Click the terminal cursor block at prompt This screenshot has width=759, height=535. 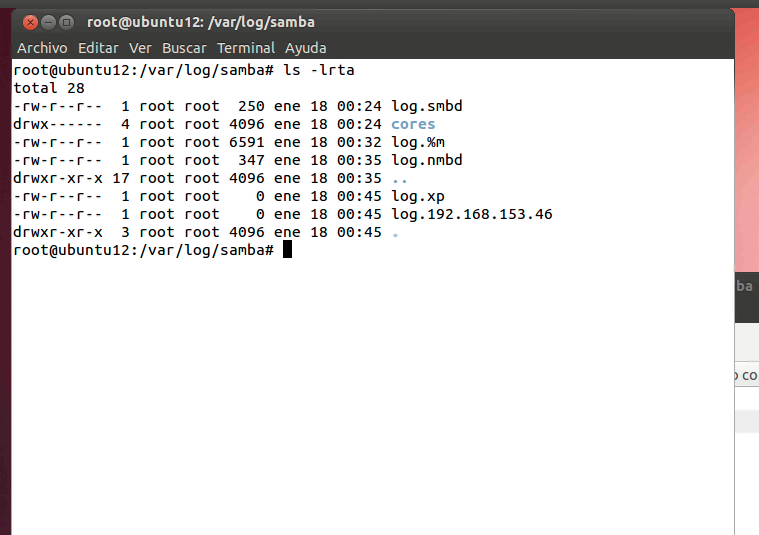[287, 250]
